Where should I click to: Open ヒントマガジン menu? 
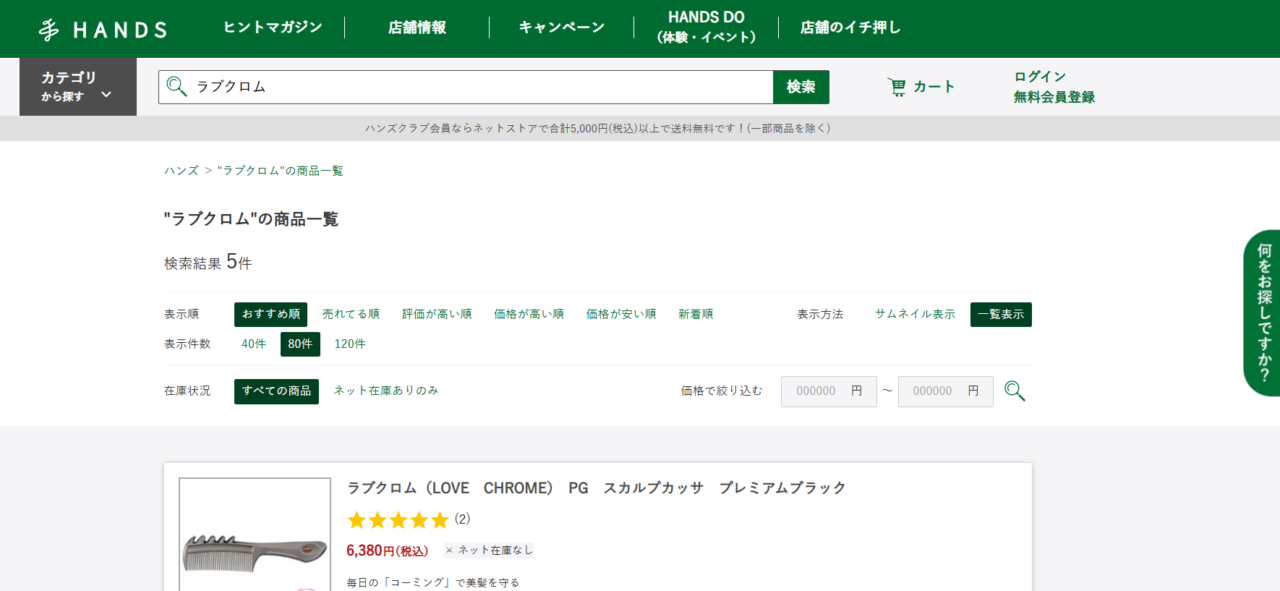tap(273, 28)
